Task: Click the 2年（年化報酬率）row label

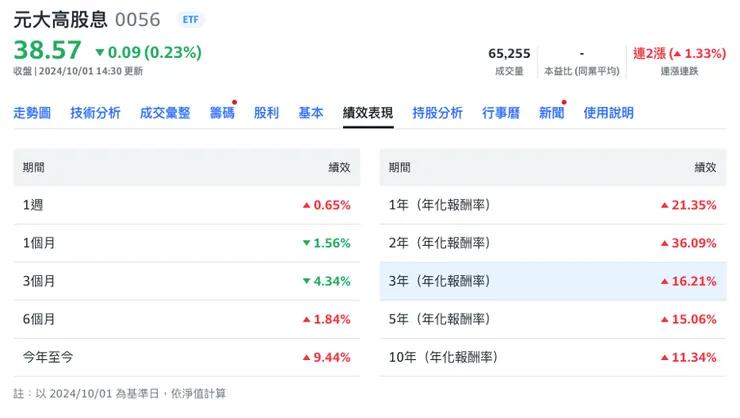Action: tap(440, 243)
